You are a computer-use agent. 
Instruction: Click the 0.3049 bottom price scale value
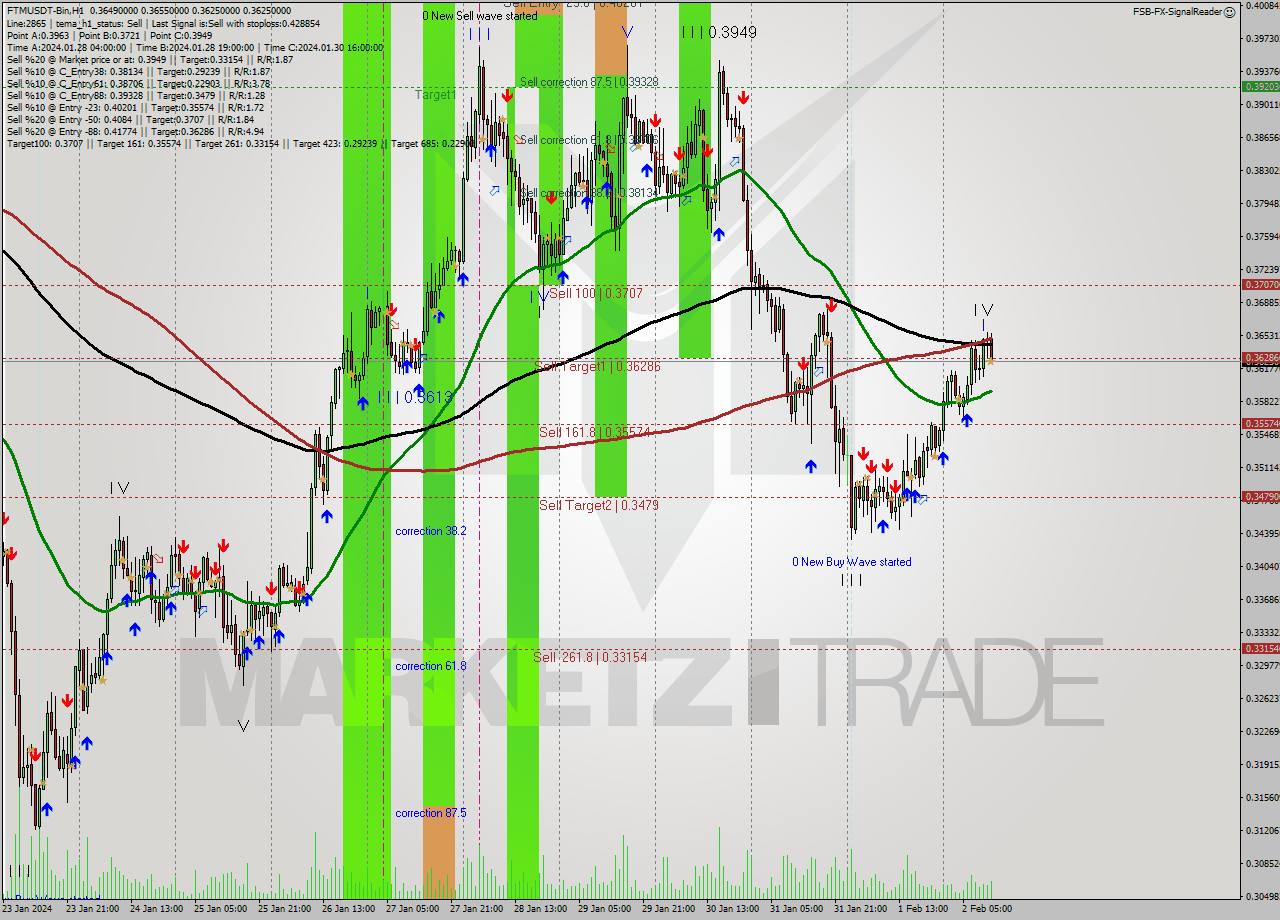(x=1262, y=896)
